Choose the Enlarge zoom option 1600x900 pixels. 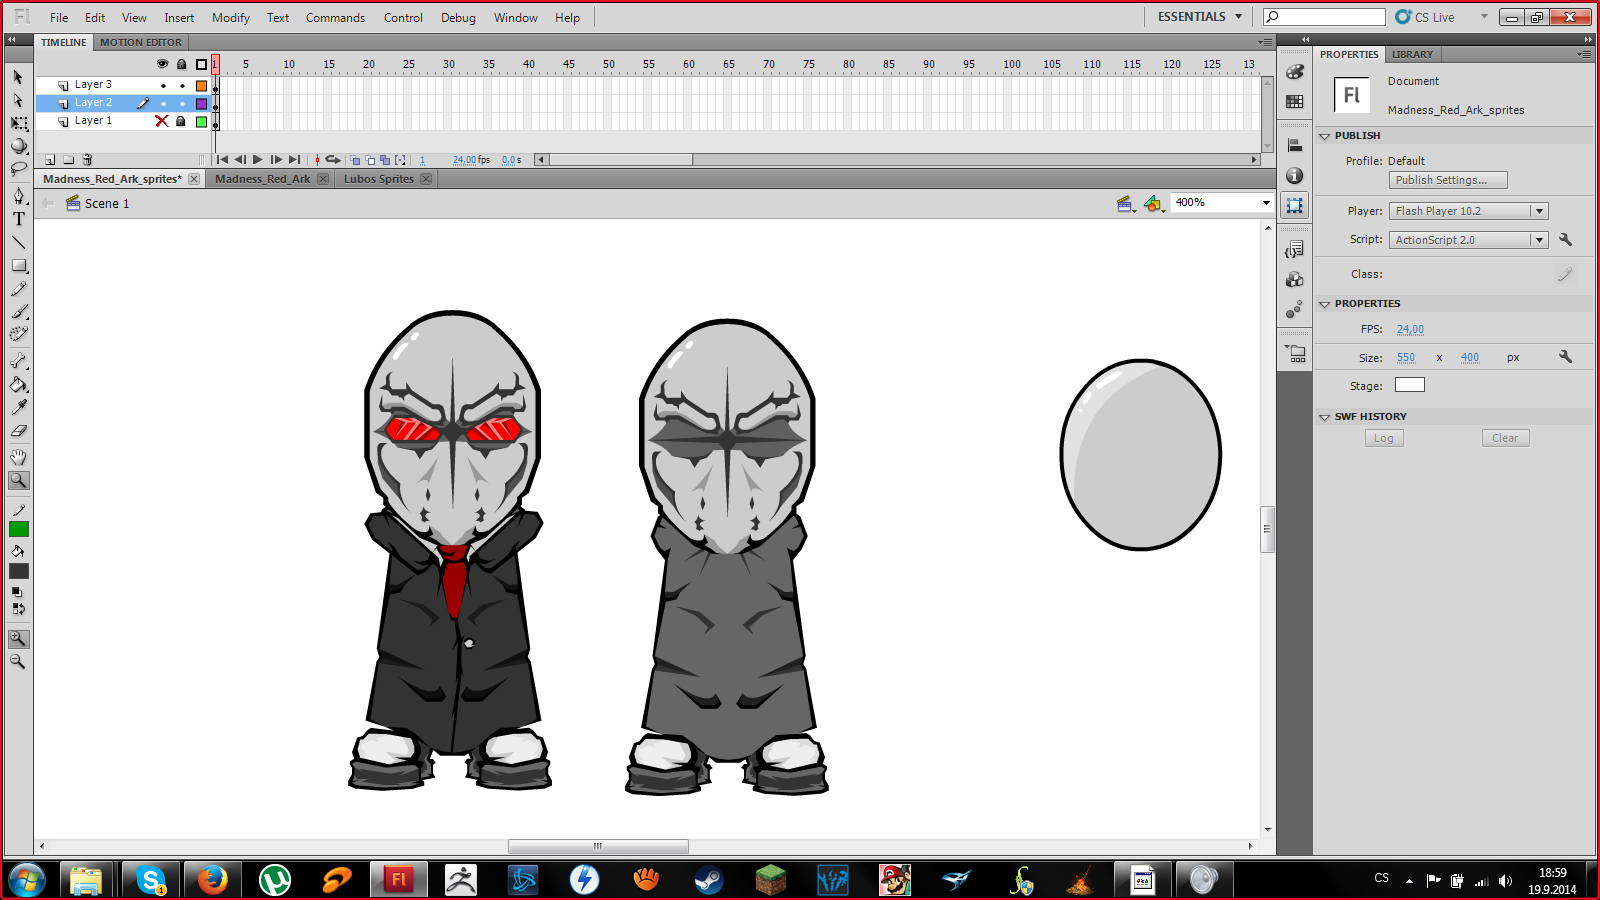[x=18, y=638]
